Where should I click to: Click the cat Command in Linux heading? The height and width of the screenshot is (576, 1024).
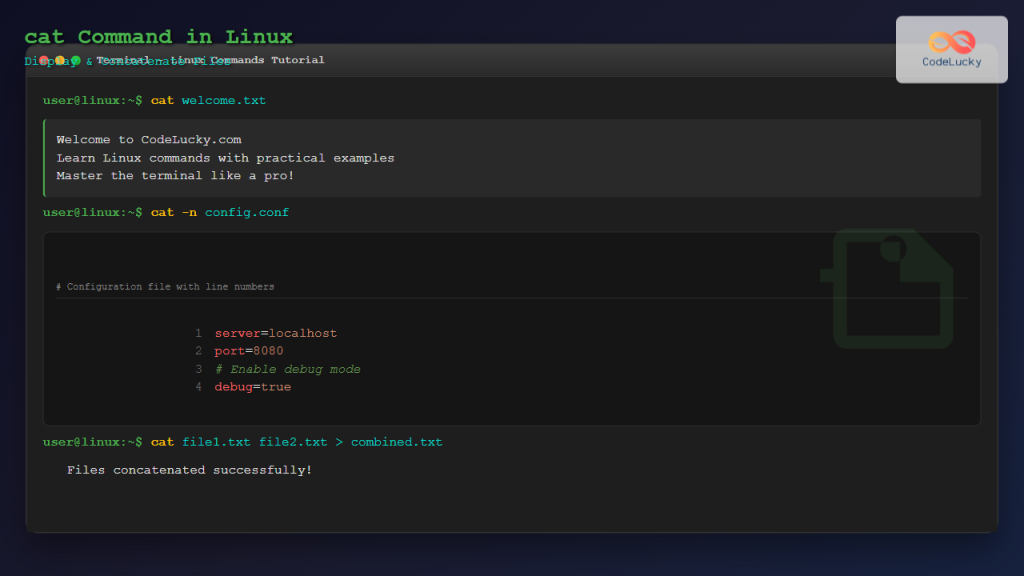coord(158,36)
